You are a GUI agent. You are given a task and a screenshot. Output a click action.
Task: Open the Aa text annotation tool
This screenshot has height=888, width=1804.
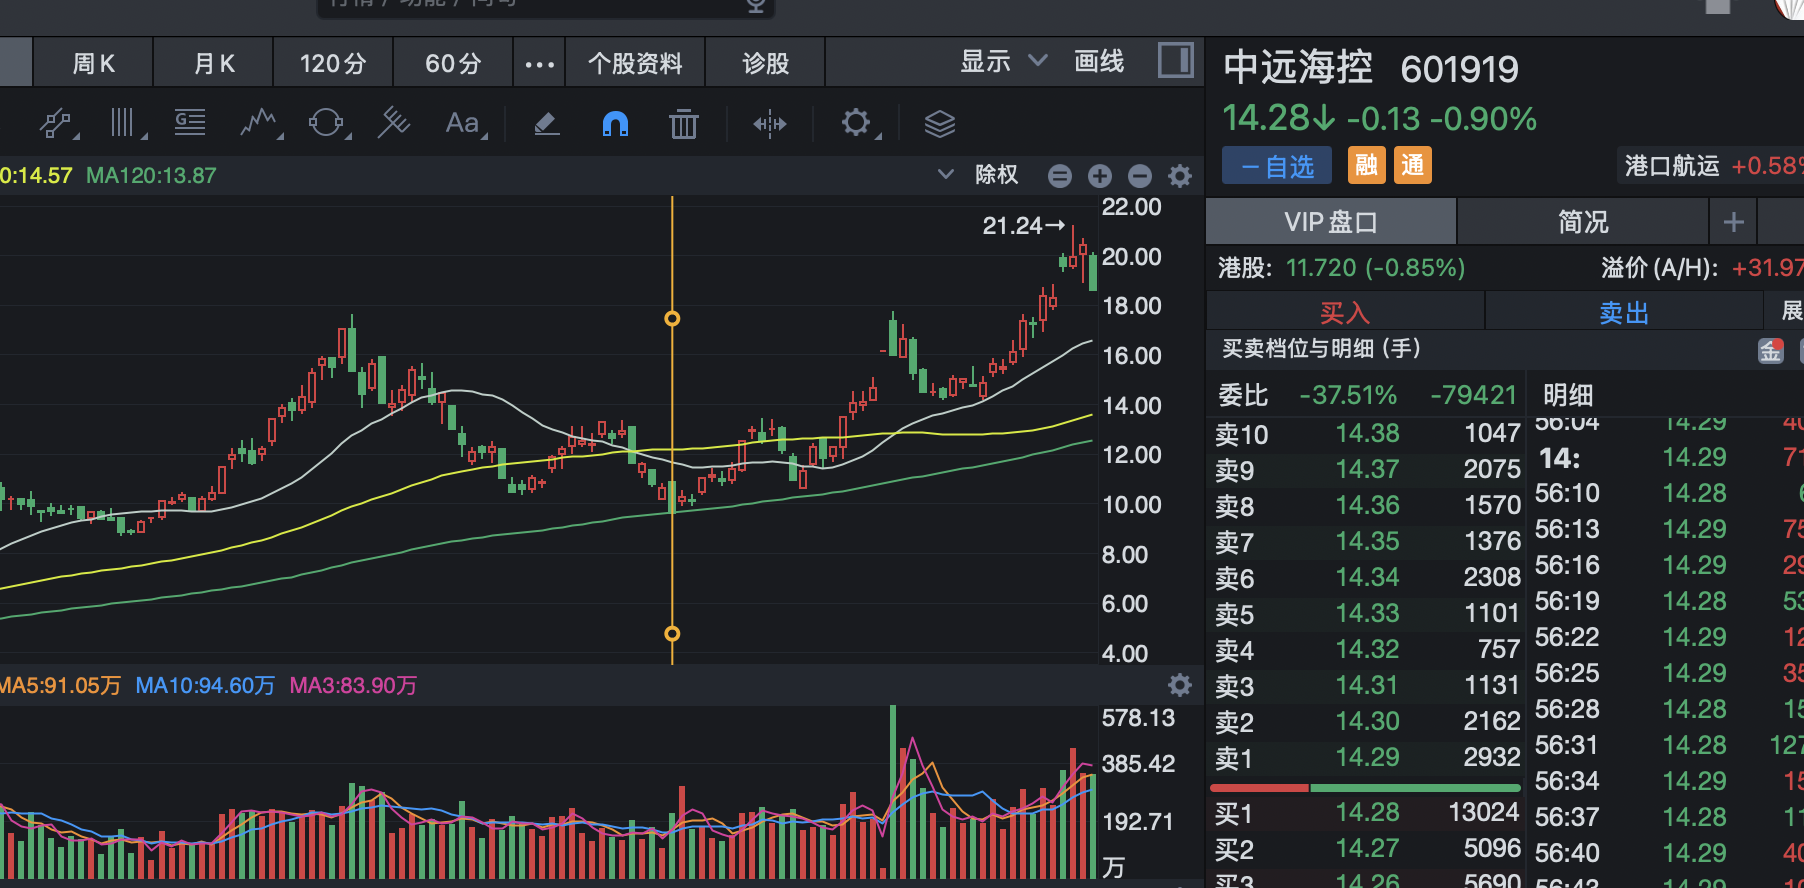(463, 124)
